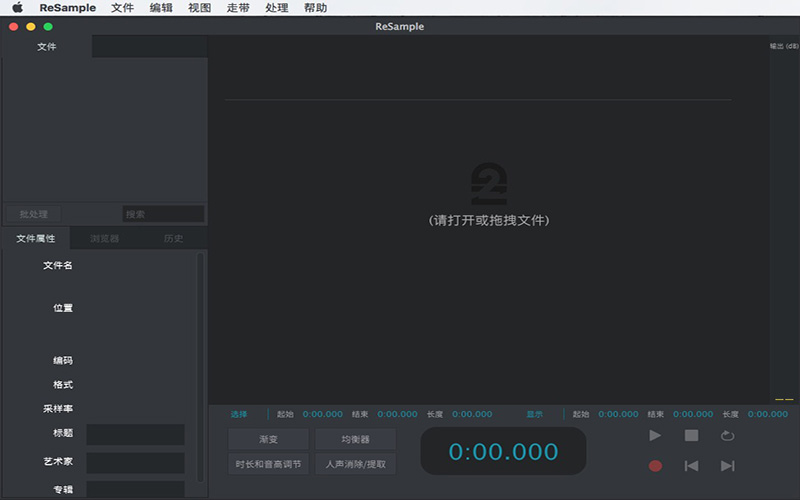Open the ReSample application menu
Image resolution: width=800 pixels, height=500 pixels.
coord(67,8)
